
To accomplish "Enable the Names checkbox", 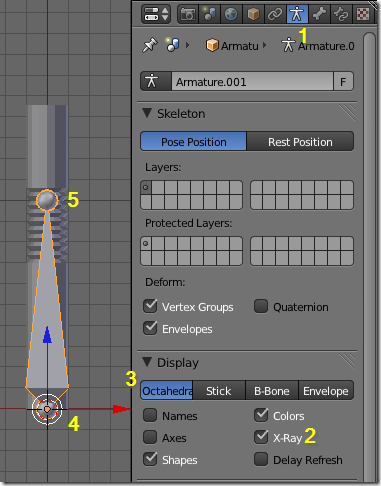I will click(x=150, y=415).
